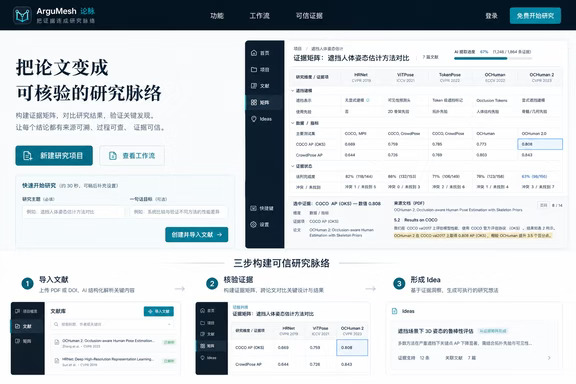The image size is (576, 384).
Task: Click the 5.2 Results on COCO heading
Action: [415, 220]
